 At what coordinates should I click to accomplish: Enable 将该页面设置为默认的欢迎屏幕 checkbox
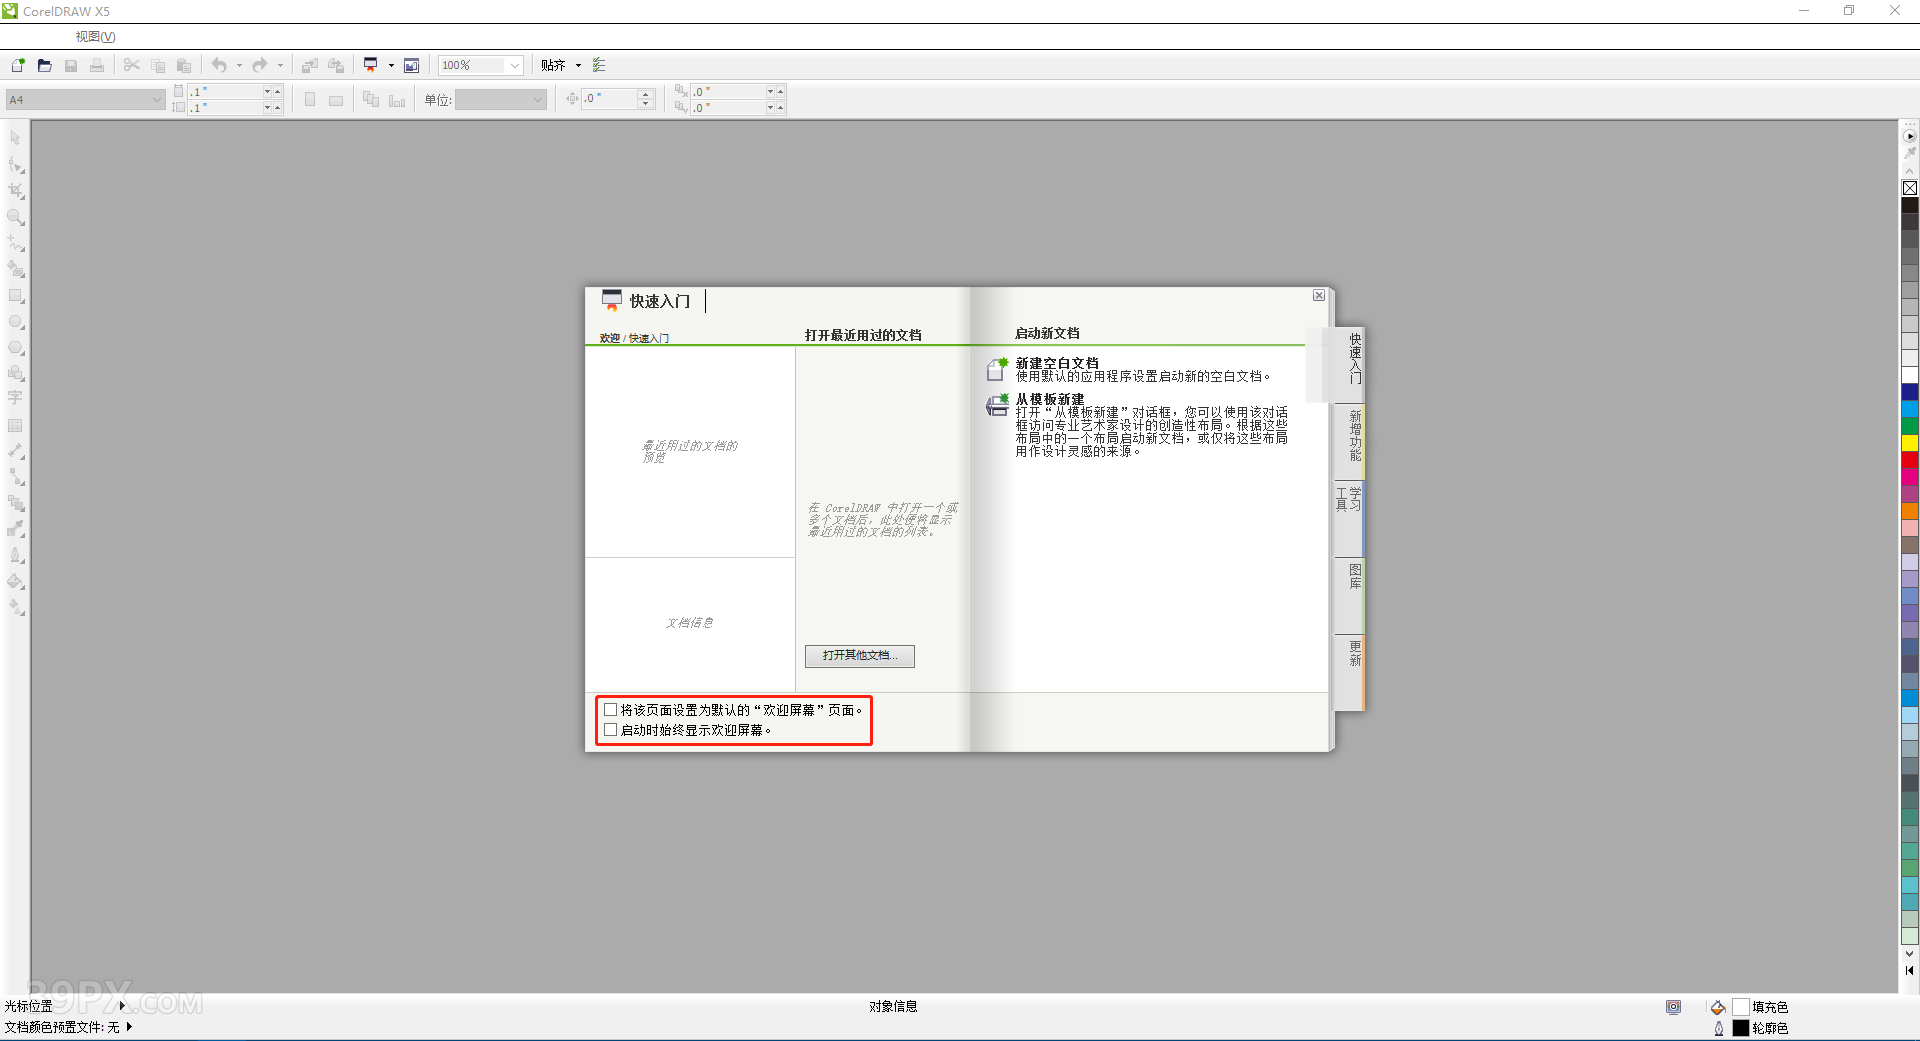point(611,710)
